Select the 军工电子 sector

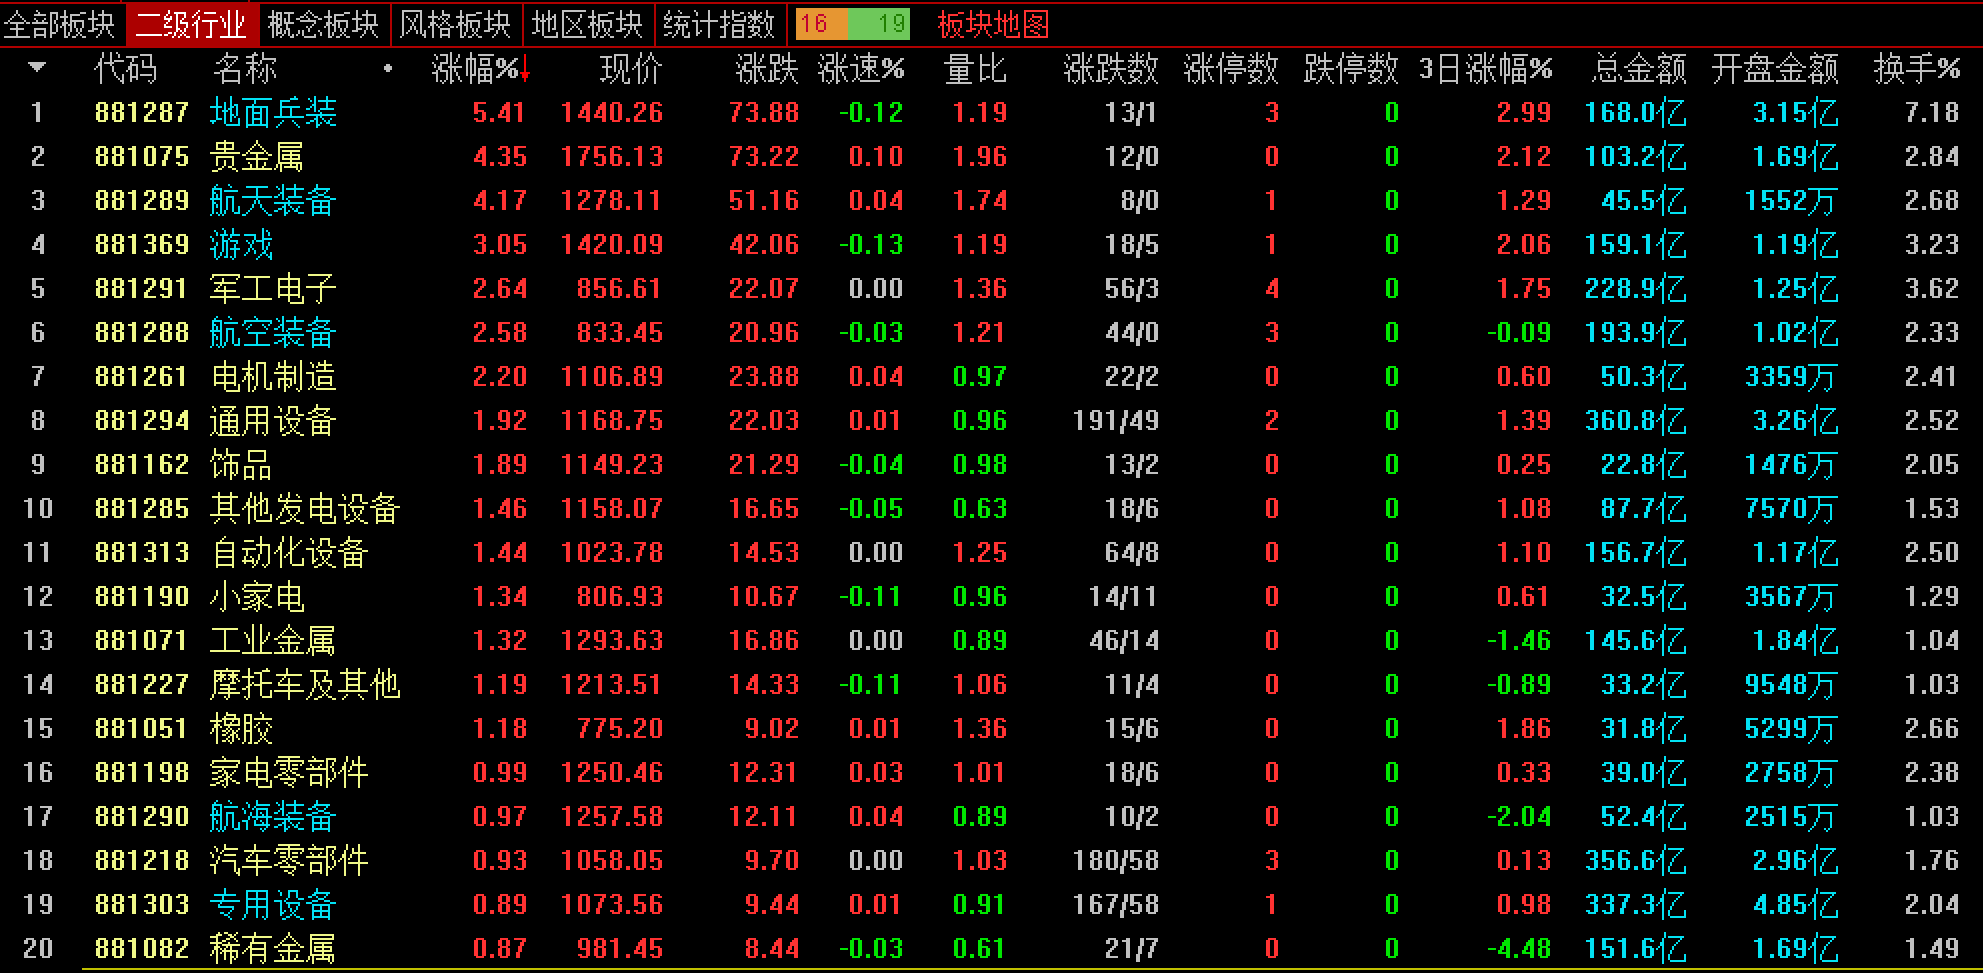pyautogui.click(x=273, y=288)
